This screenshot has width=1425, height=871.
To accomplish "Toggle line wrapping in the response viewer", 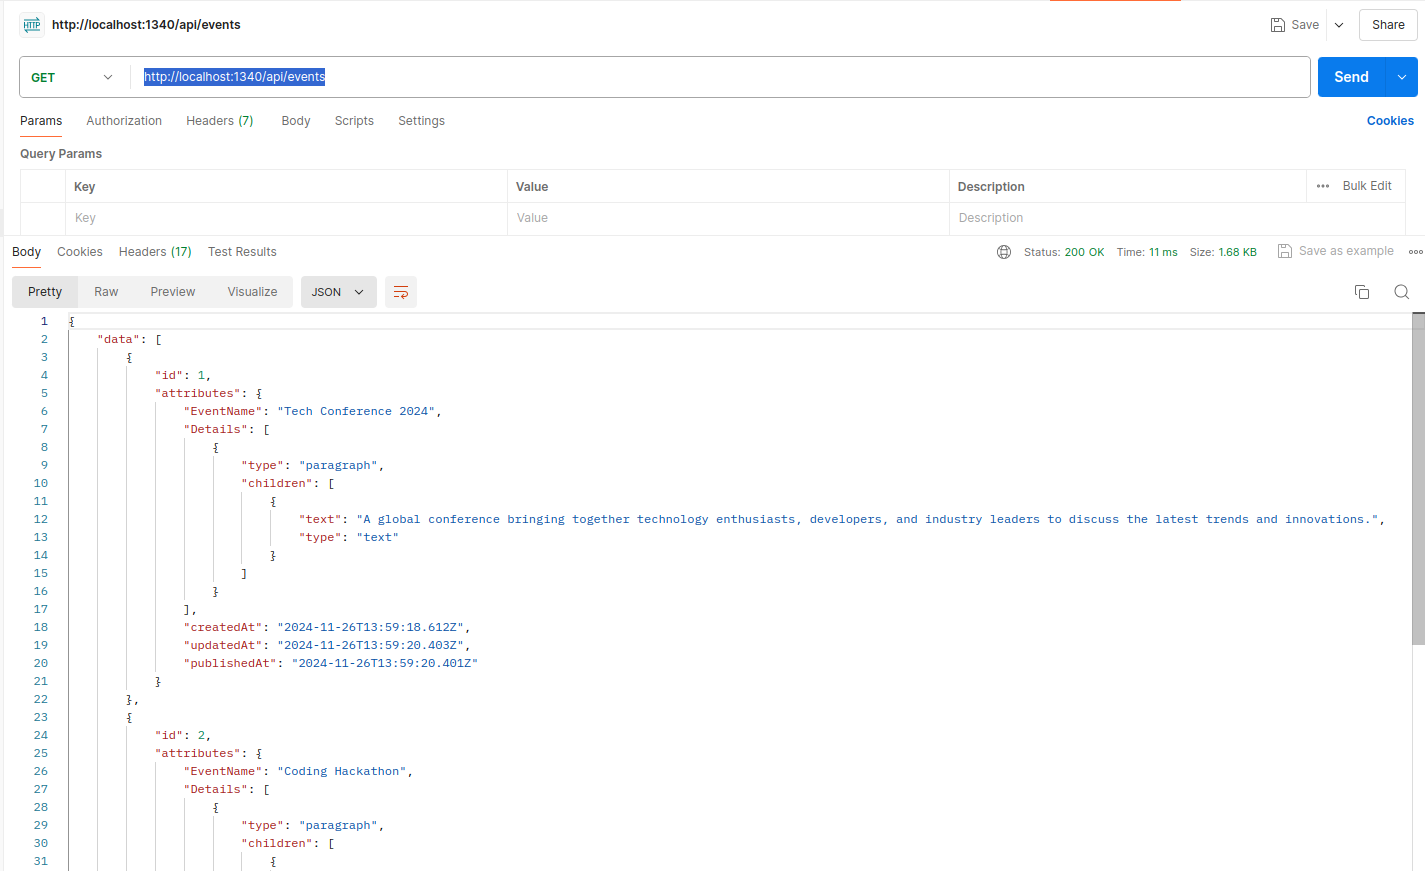I will [400, 291].
